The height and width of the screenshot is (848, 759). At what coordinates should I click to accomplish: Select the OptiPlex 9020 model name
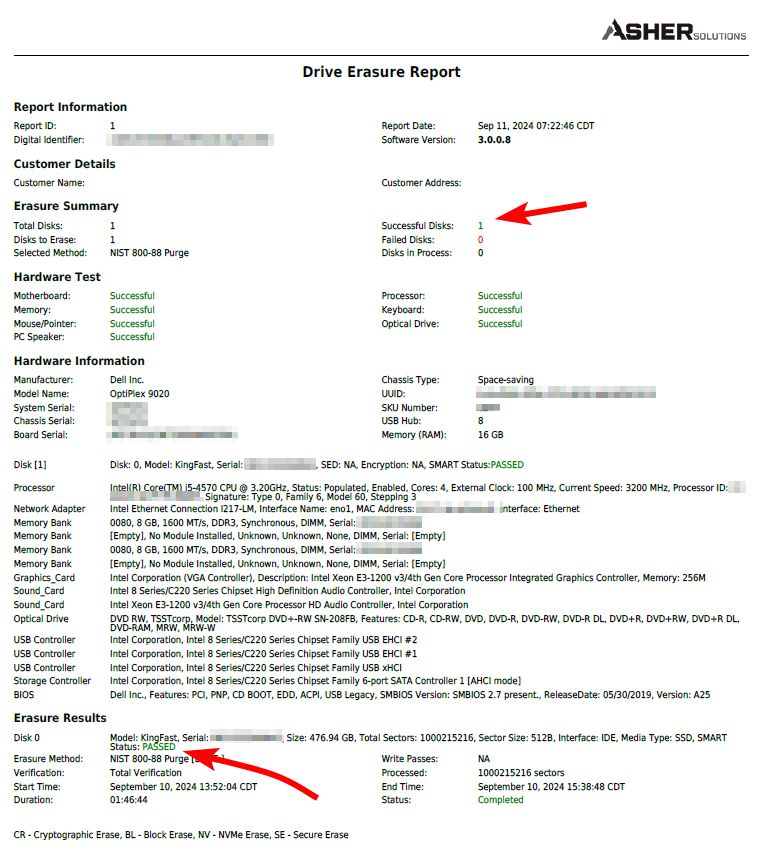click(139, 394)
